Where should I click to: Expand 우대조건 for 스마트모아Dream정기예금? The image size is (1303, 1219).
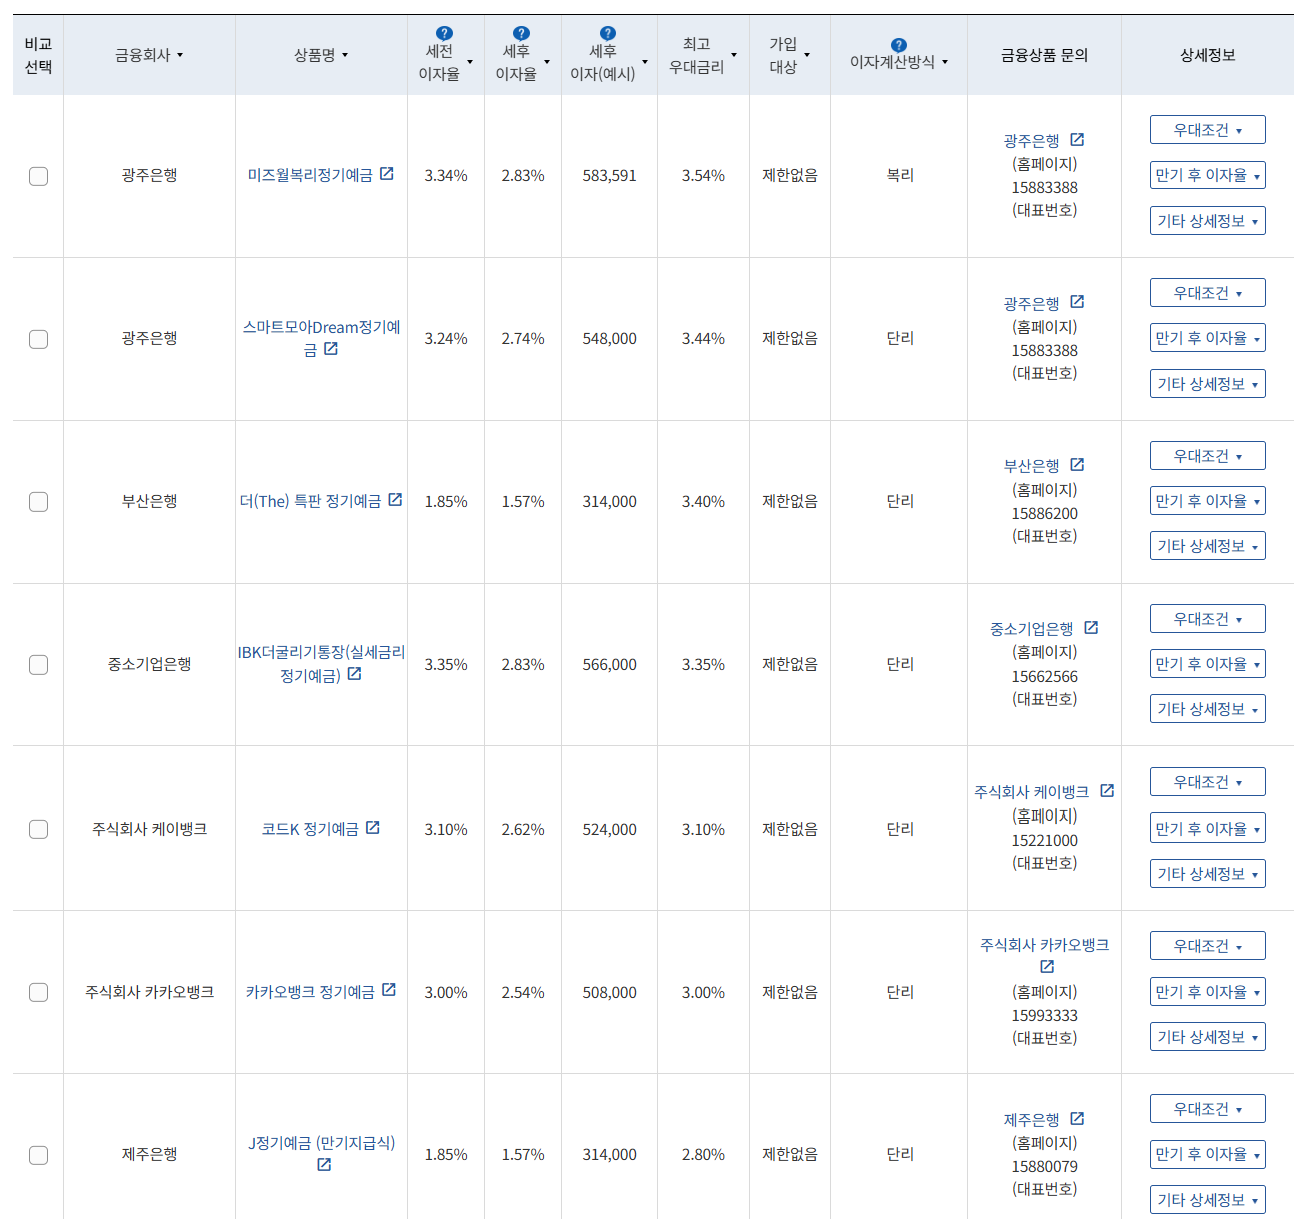coord(1207,293)
